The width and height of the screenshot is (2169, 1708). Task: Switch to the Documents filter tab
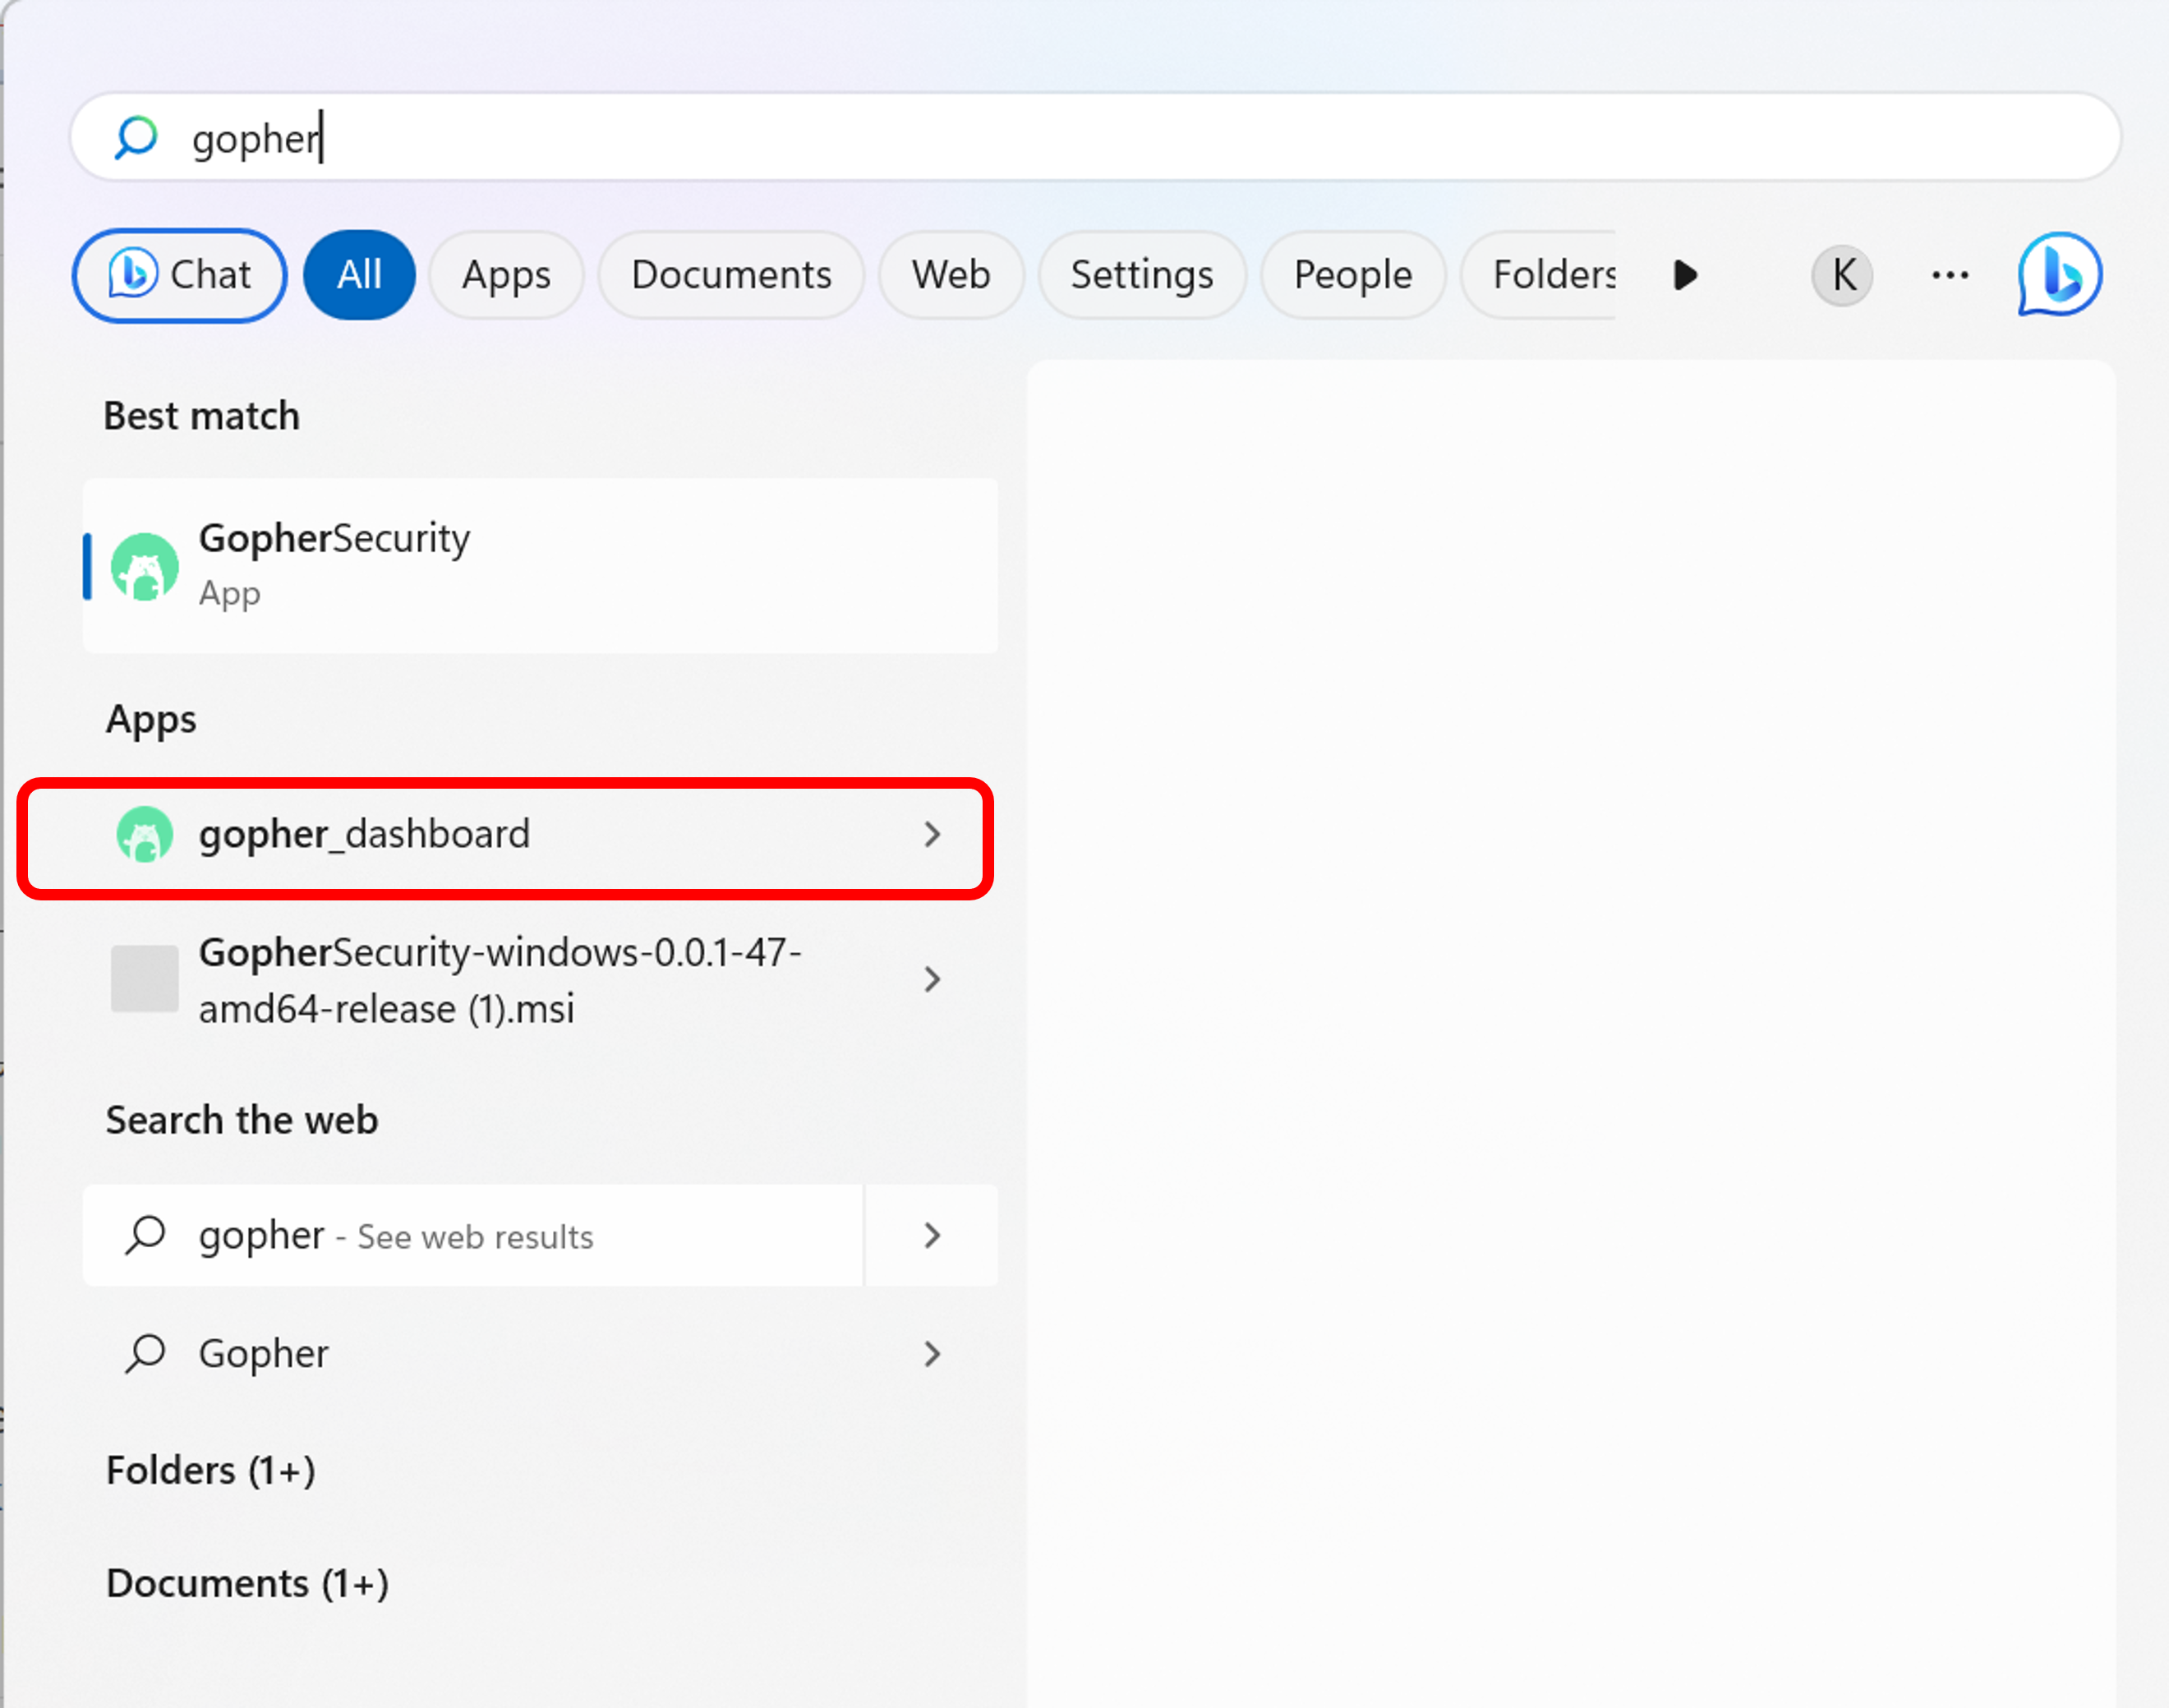click(731, 275)
